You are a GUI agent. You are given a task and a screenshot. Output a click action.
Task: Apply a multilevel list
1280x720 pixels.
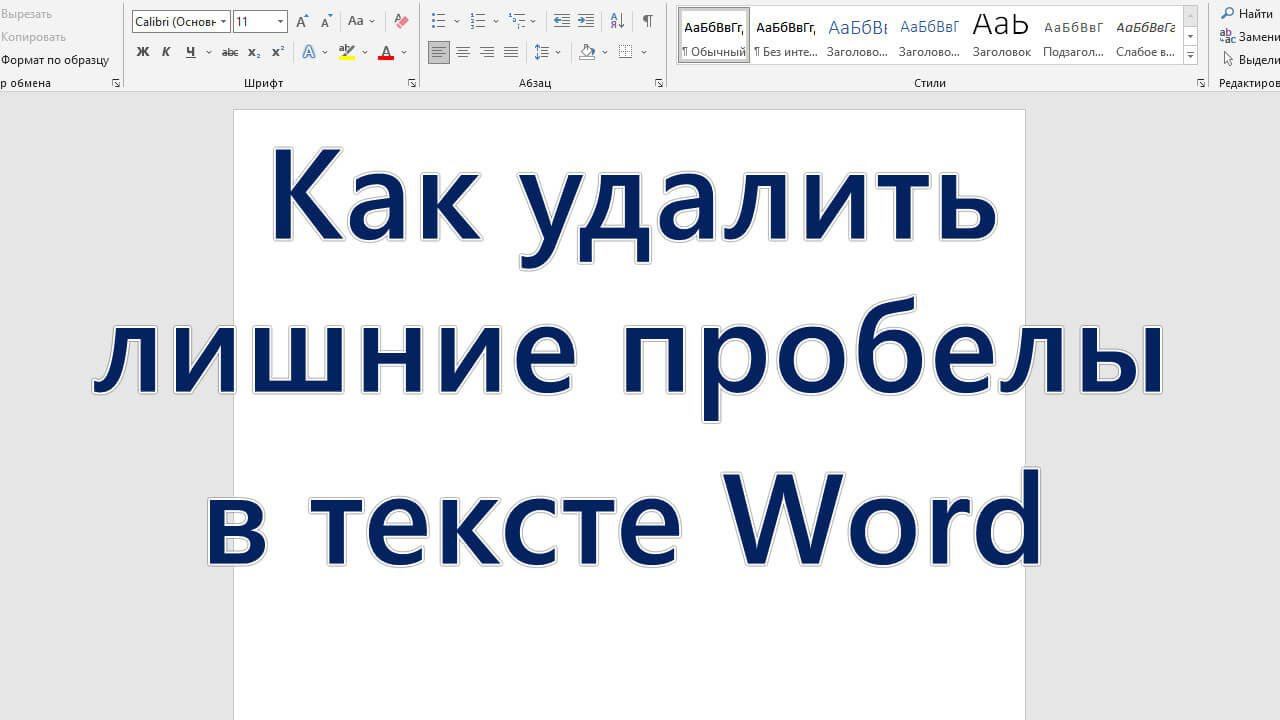click(x=517, y=21)
